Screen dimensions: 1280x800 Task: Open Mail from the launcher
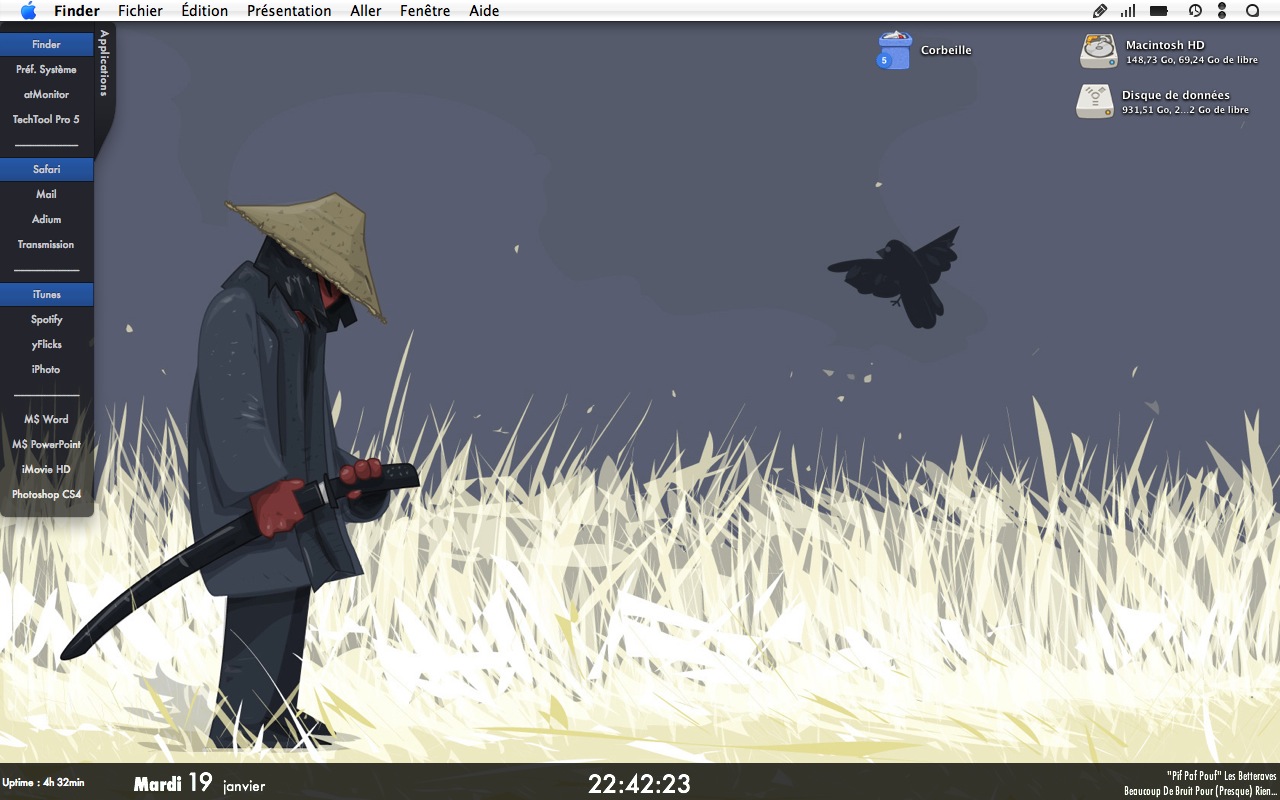pos(47,194)
